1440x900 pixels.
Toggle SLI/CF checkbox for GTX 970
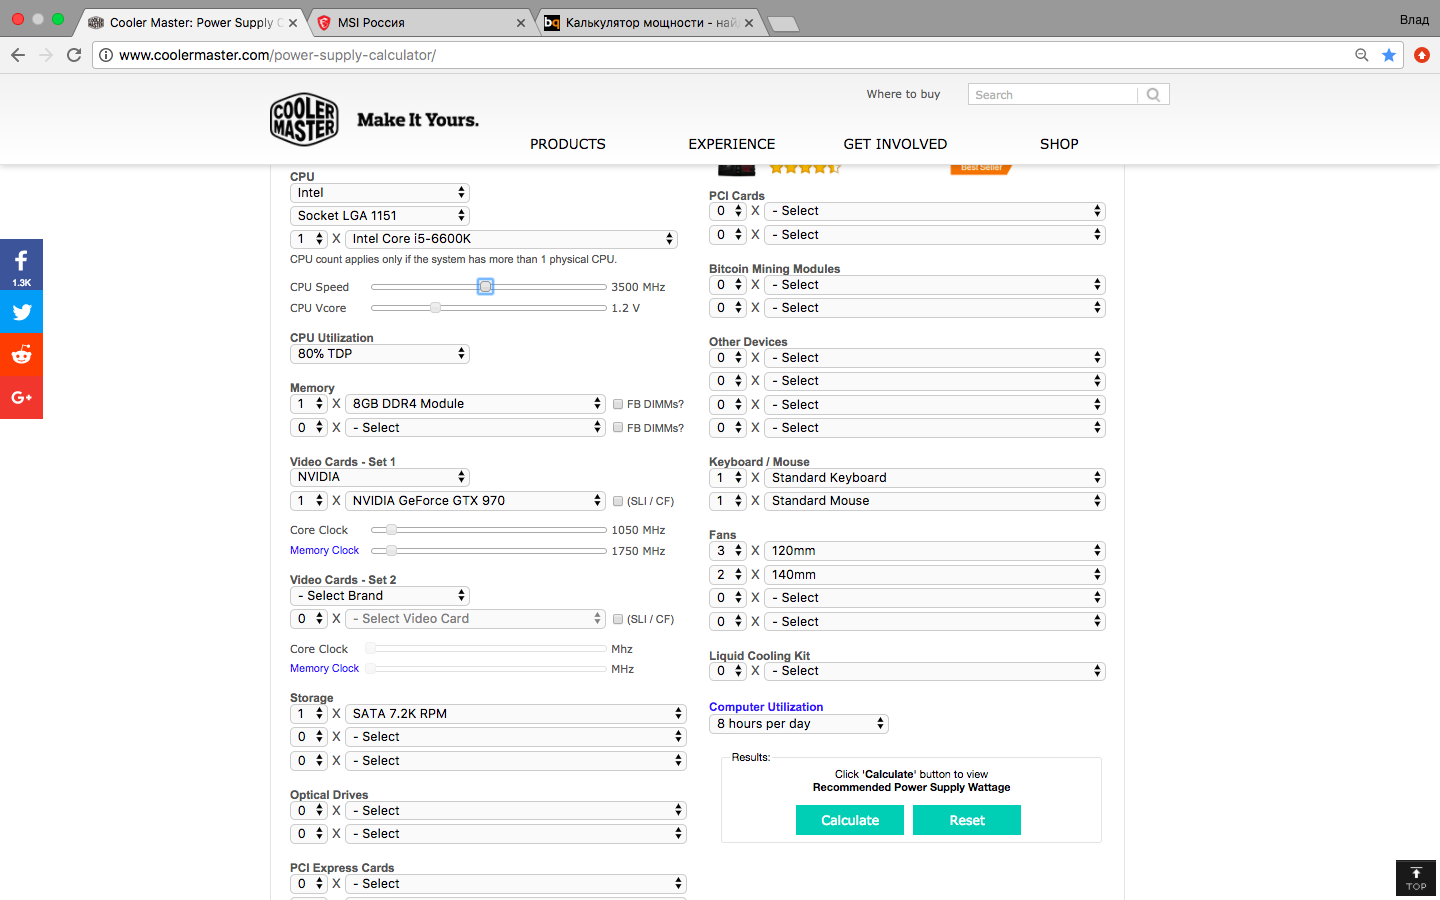pos(618,501)
